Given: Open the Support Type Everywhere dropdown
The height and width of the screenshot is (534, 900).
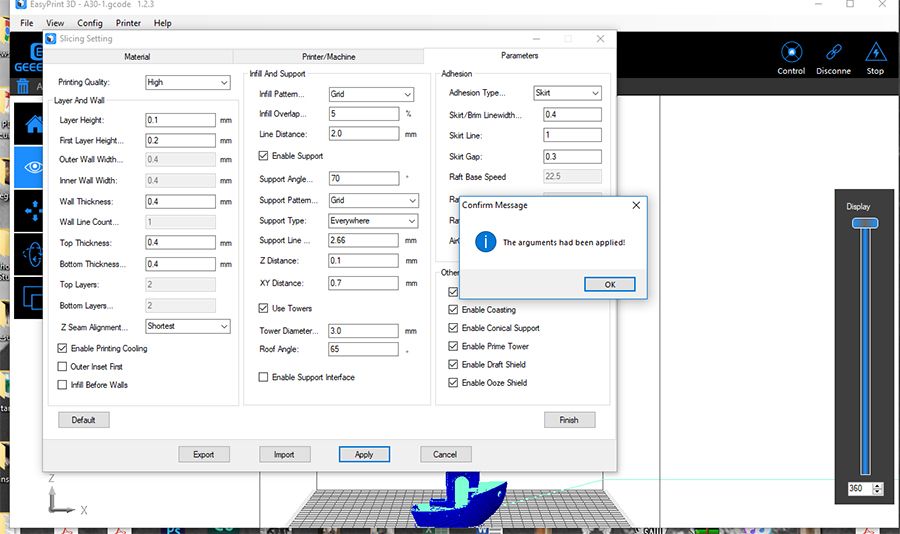Looking at the screenshot, I should (x=373, y=221).
